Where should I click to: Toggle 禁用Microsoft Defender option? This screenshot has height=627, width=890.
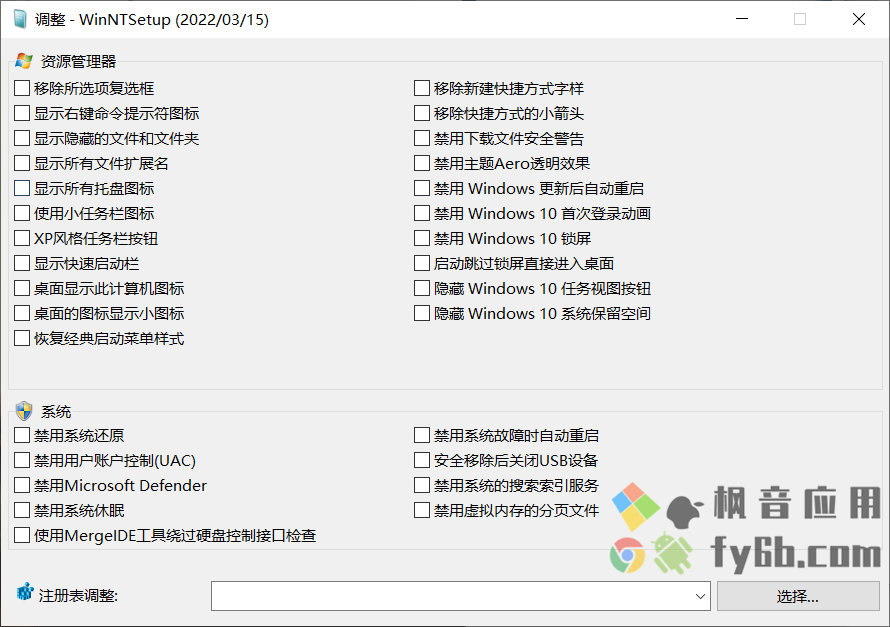[x=22, y=485]
